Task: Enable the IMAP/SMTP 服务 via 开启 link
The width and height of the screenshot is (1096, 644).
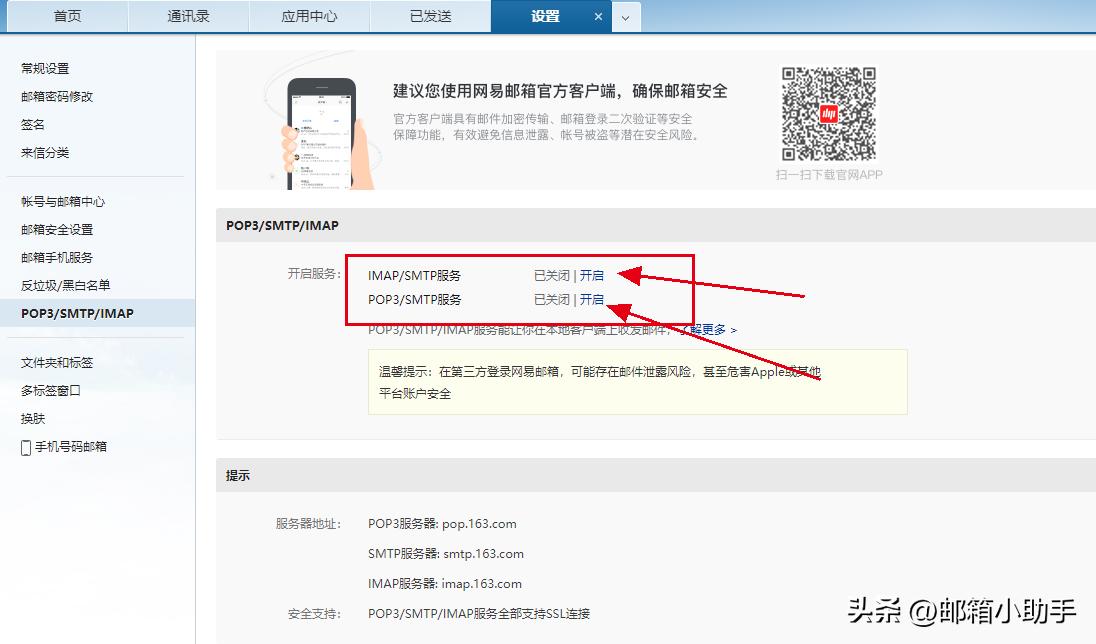Action: 592,275
